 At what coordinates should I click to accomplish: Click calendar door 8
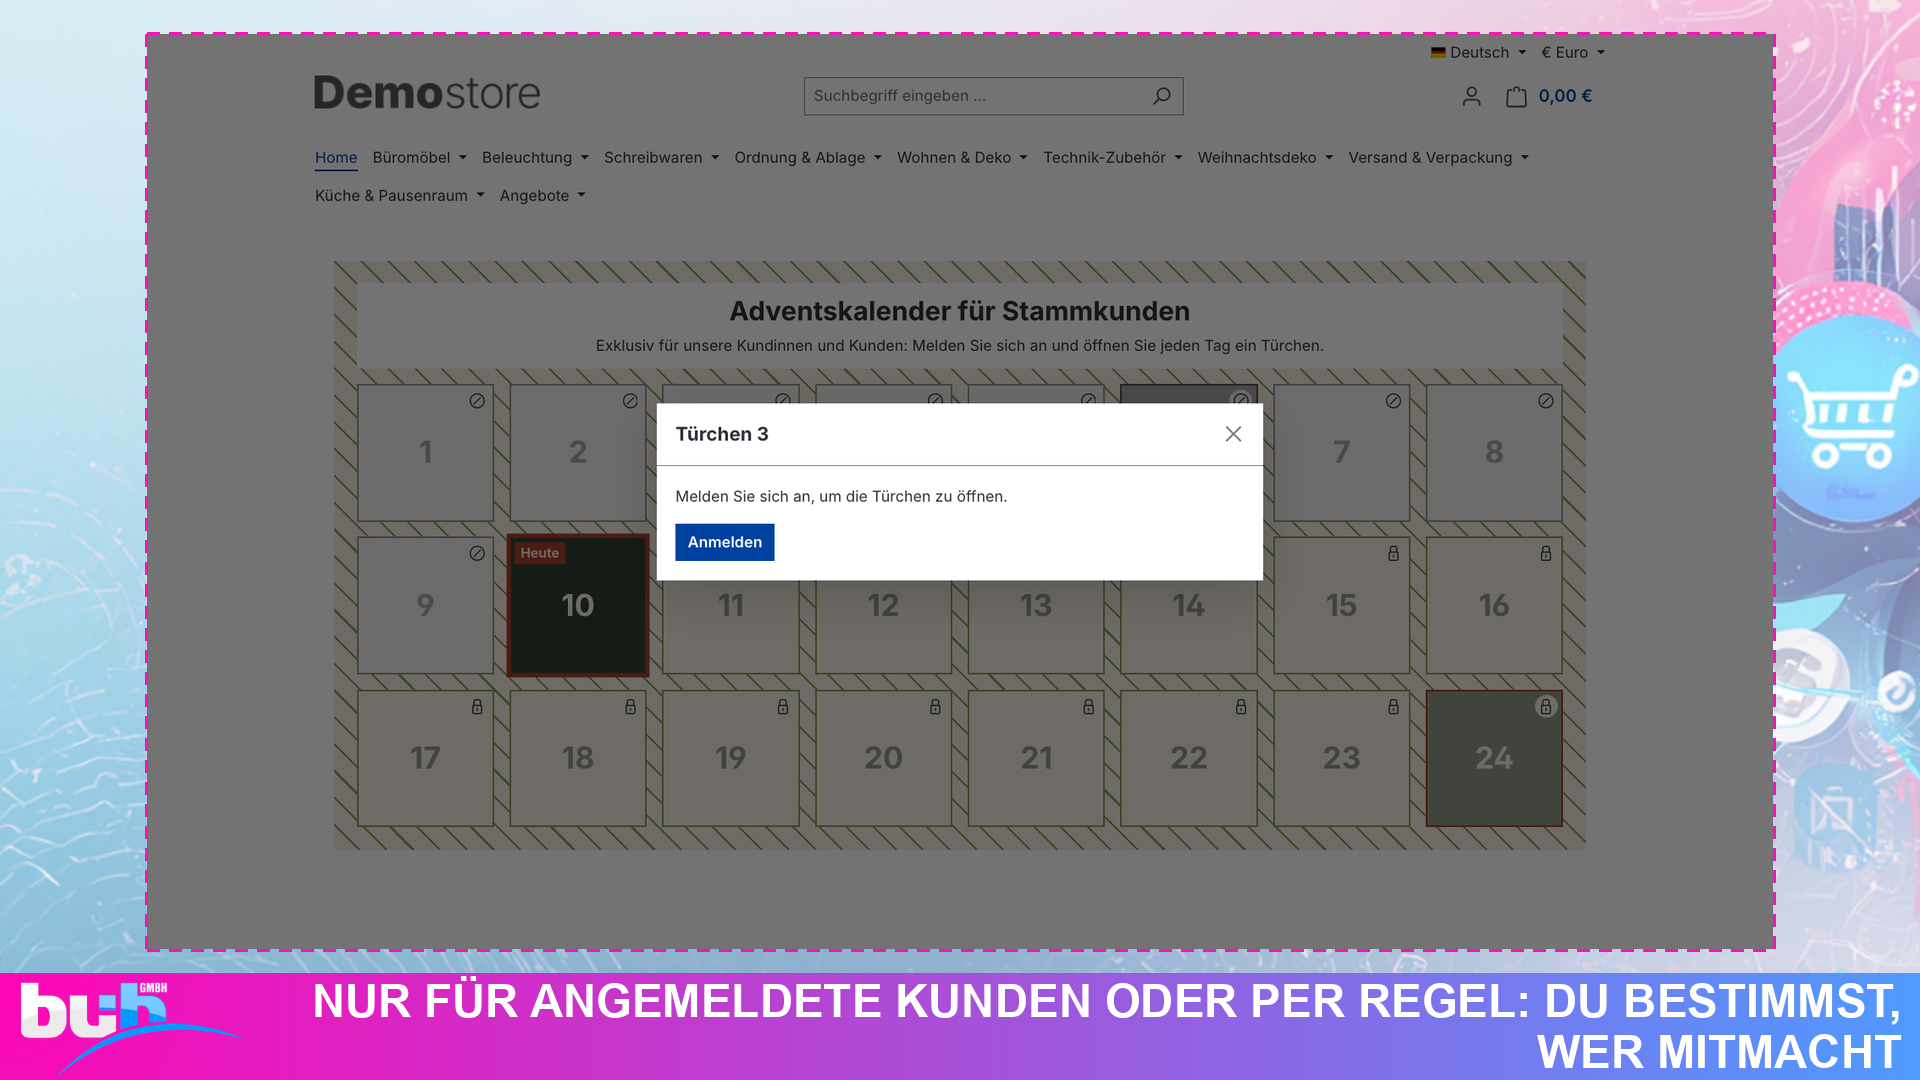[x=1494, y=453]
